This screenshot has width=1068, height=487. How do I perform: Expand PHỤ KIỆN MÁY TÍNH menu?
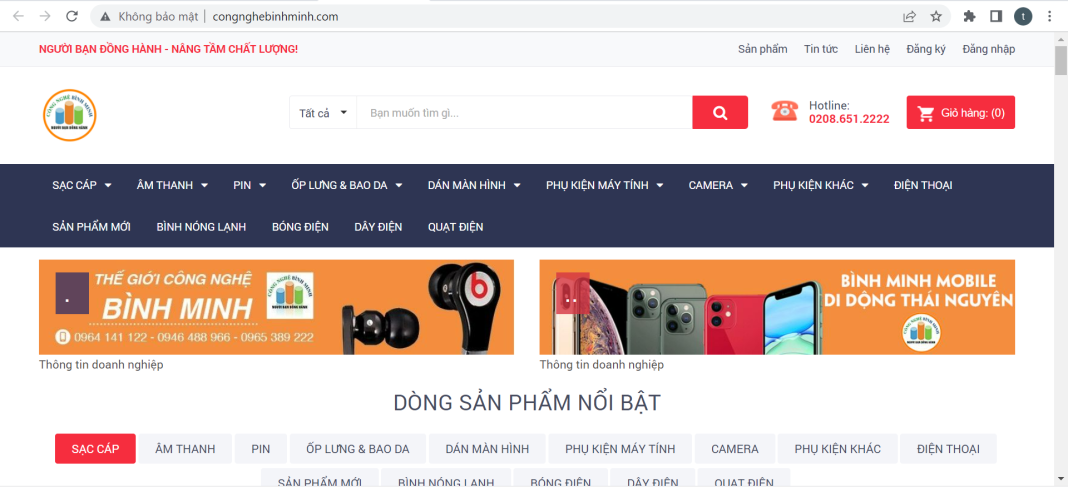[x=604, y=185]
